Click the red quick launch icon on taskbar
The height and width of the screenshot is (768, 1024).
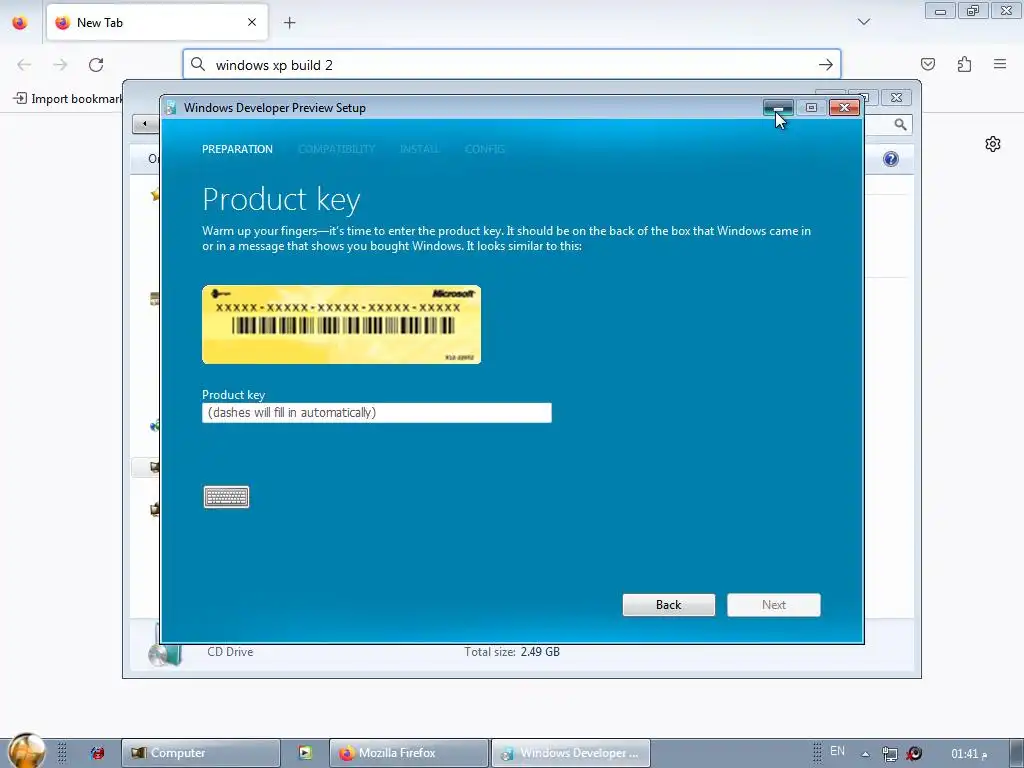pos(97,753)
